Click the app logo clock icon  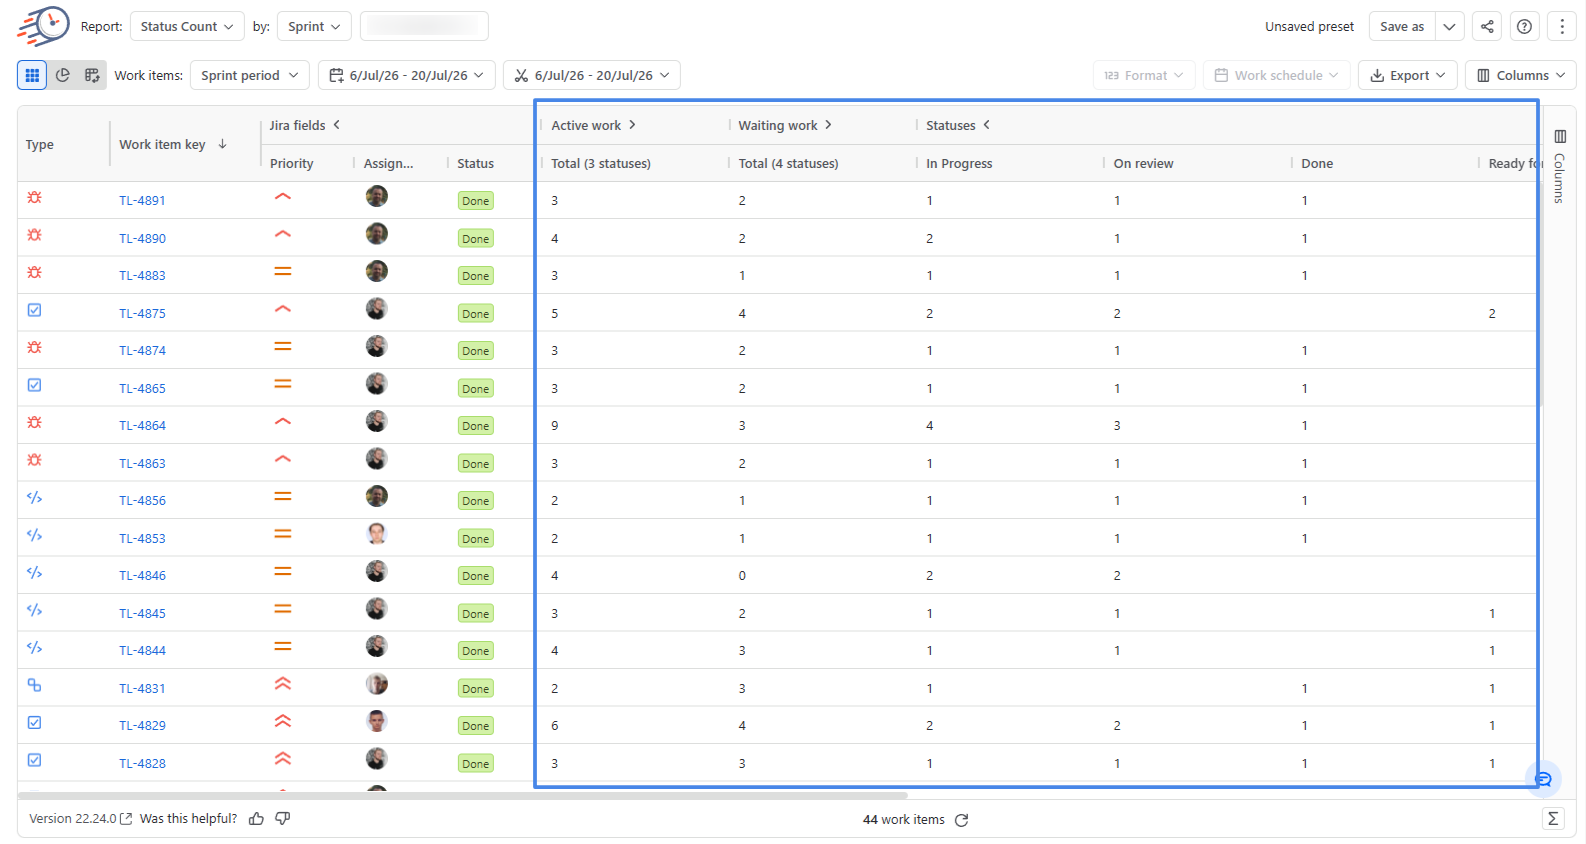[44, 26]
